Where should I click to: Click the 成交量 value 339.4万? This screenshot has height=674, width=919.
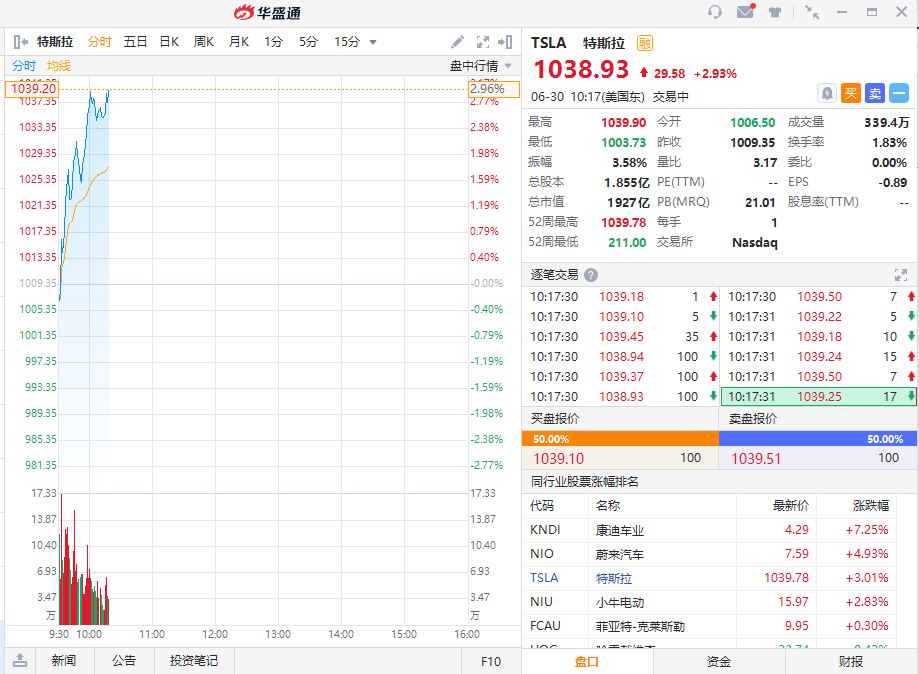(886, 122)
